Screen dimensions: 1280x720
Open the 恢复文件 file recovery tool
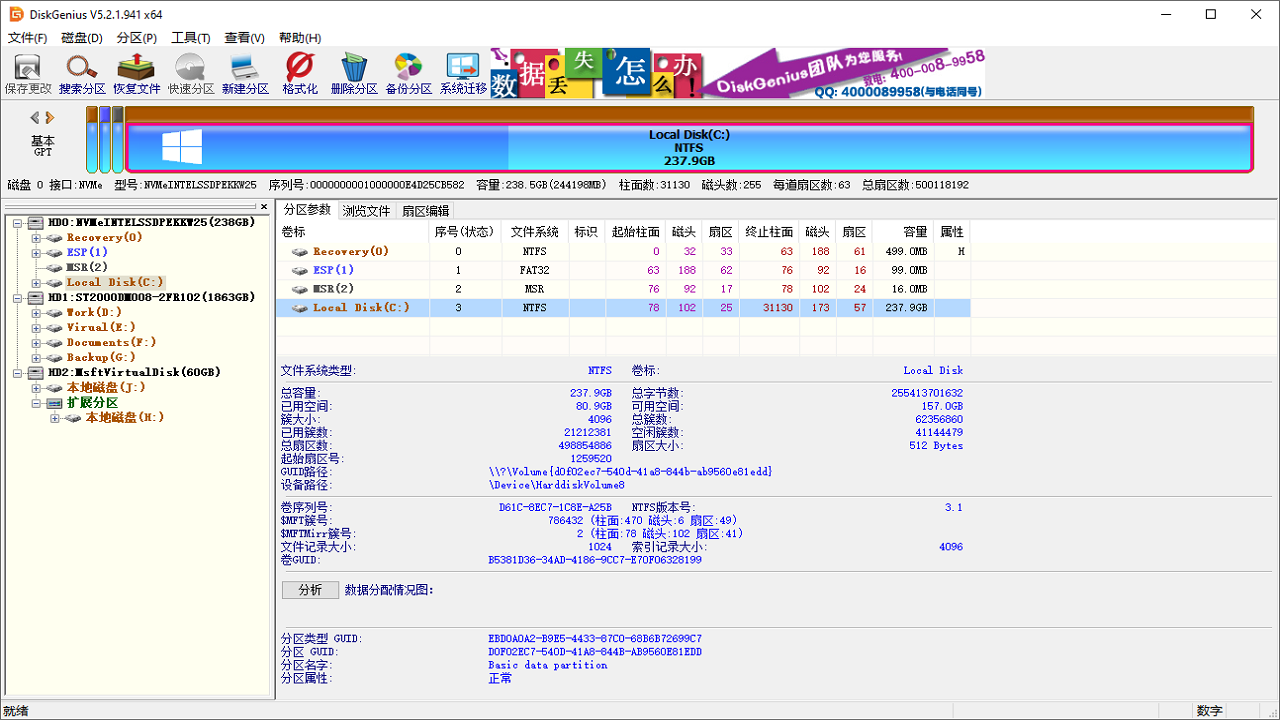coord(135,71)
